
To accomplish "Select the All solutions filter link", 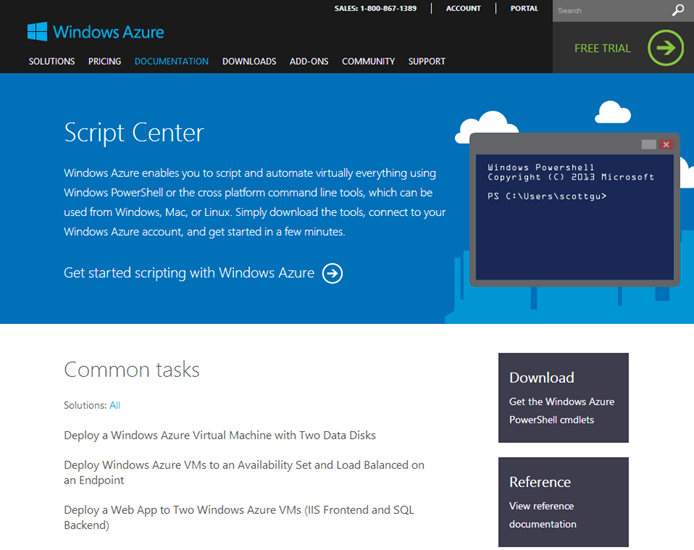I will 115,405.
